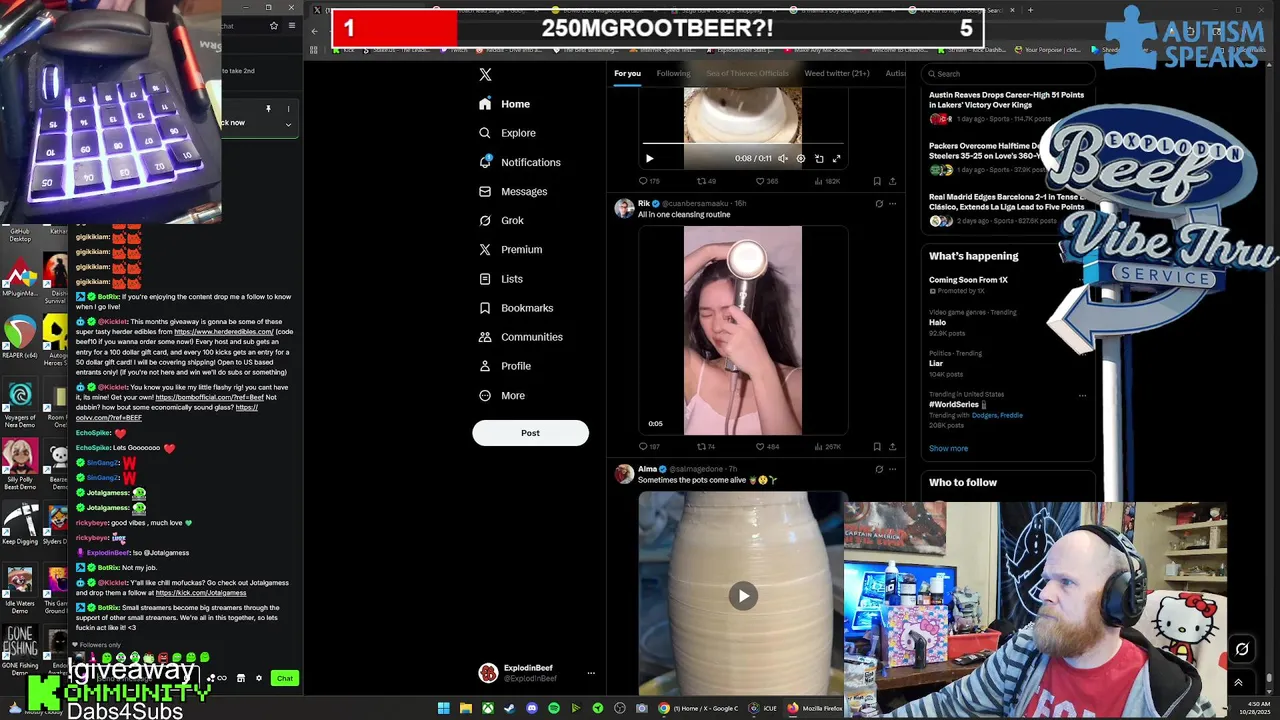Open Discord from the taskbar
This screenshot has width=1280, height=720.
click(x=531, y=708)
